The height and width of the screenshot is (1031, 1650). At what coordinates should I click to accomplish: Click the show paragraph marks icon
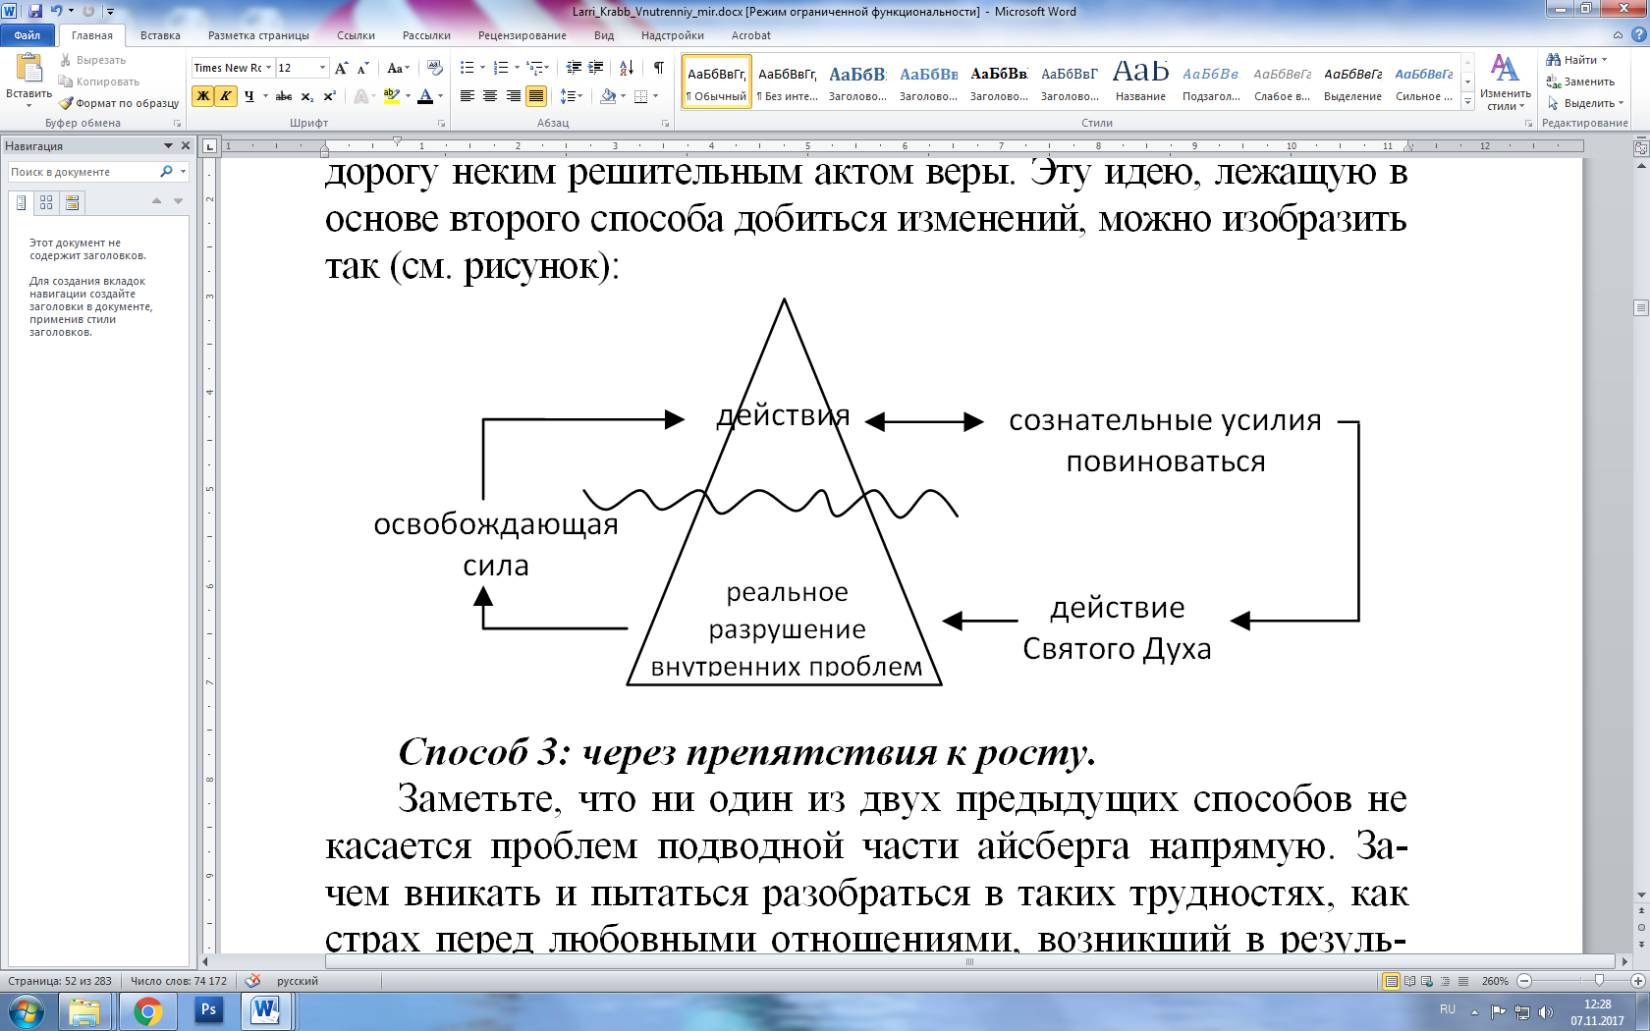[658, 68]
